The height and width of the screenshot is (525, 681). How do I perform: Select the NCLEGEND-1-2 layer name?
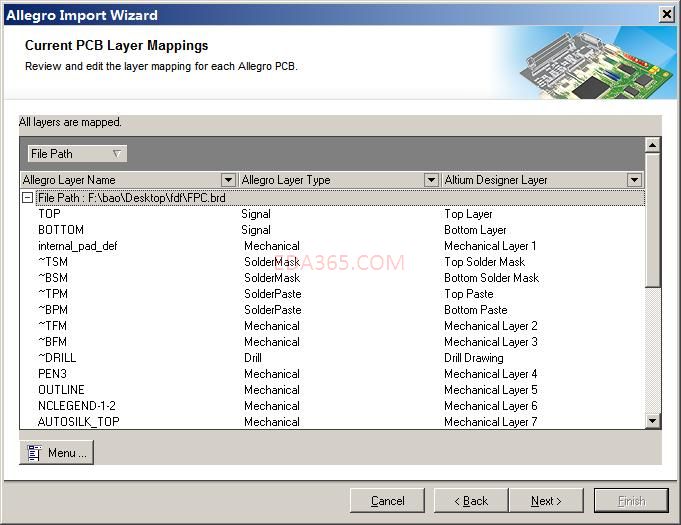(x=77, y=406)
